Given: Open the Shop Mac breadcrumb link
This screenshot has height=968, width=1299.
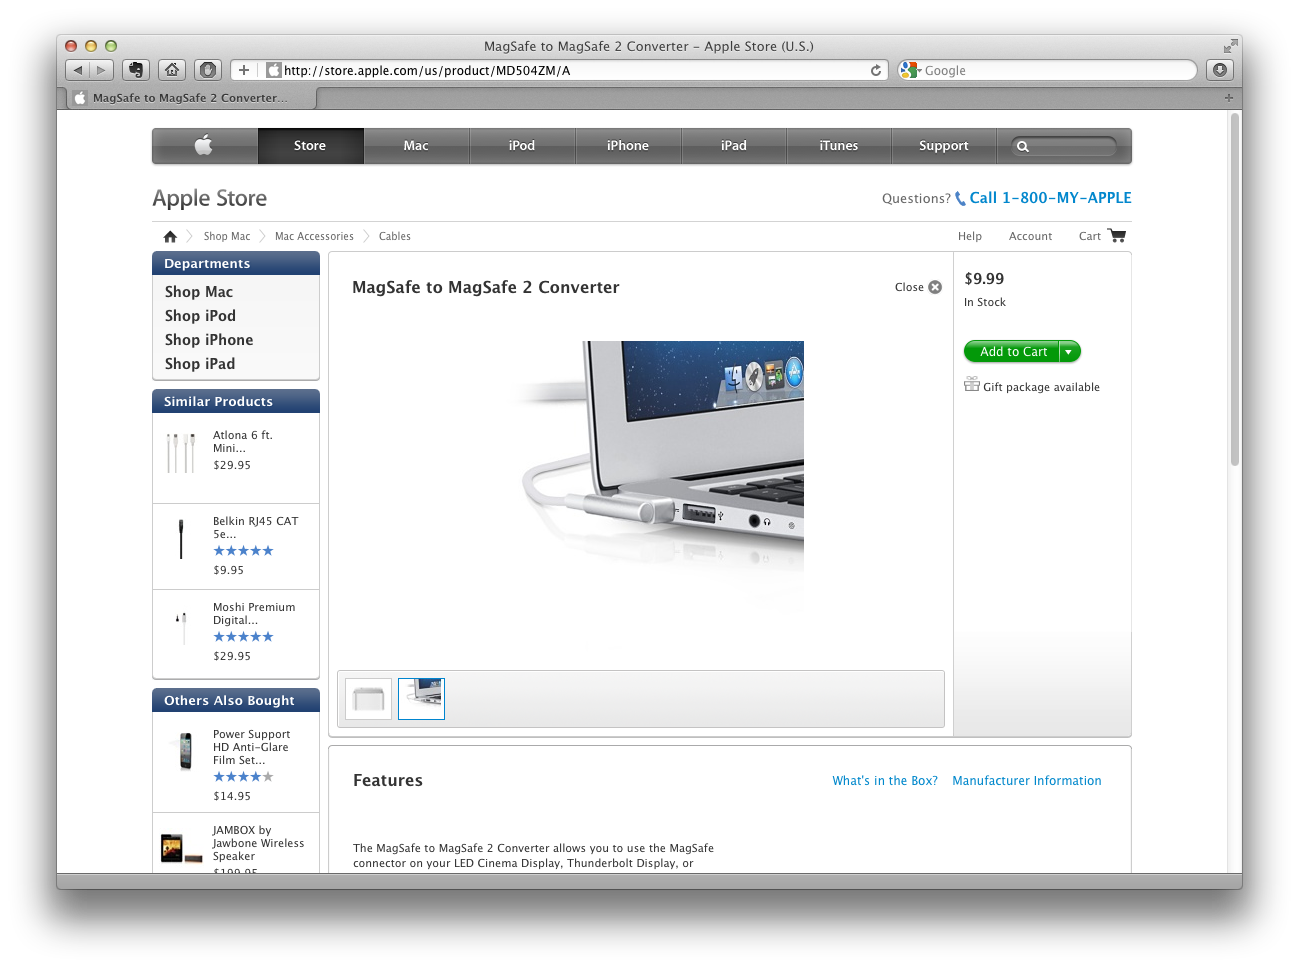Looking at the screenshot, I should click(227, 236).
